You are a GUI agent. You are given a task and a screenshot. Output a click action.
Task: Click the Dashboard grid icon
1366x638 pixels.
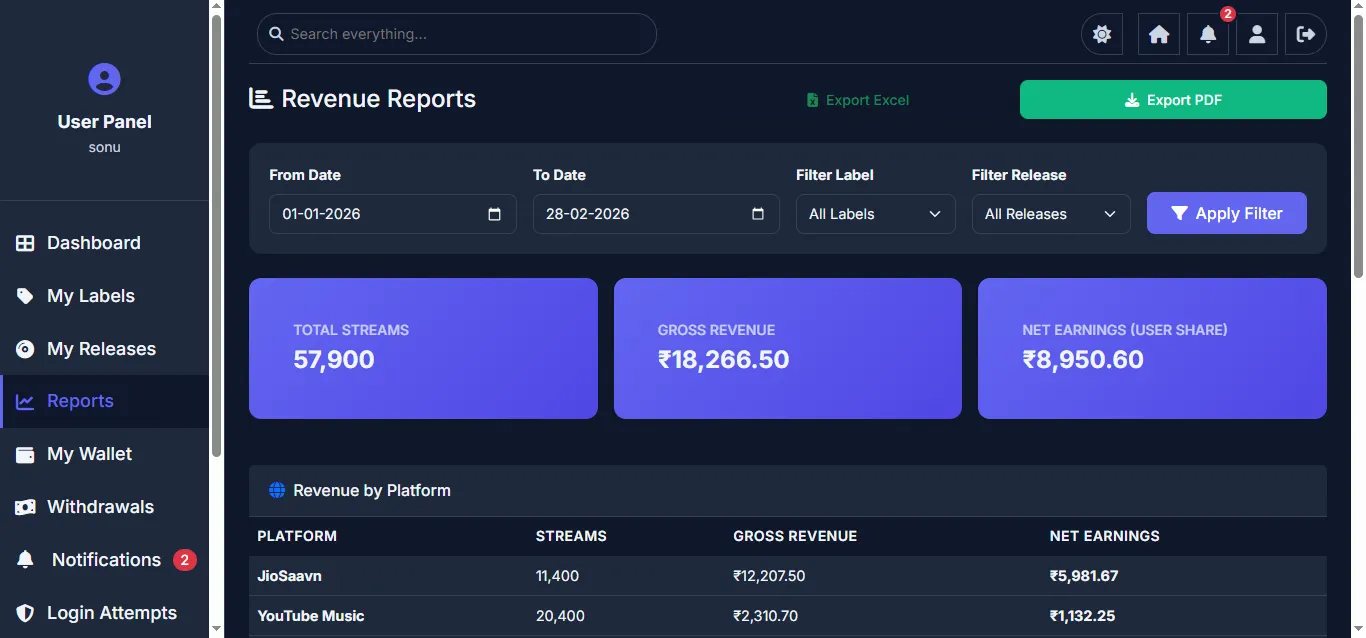click(x=25, y=243)
